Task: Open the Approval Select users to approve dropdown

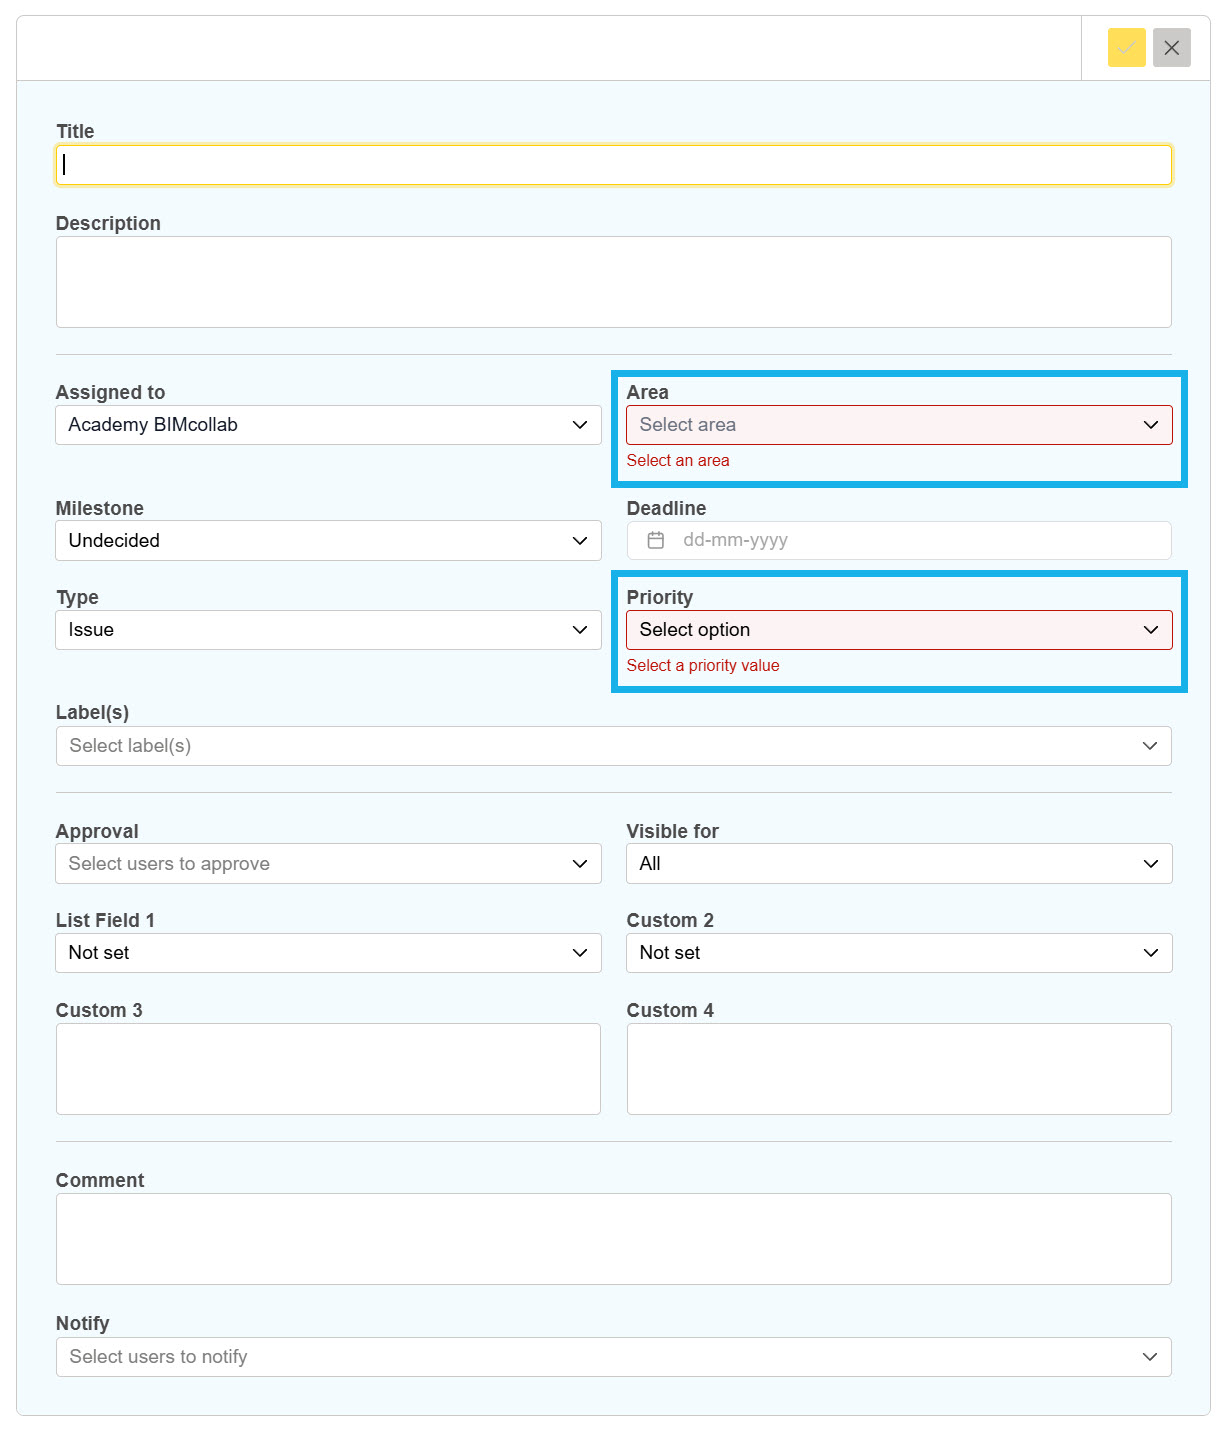Action: [328, 864]
